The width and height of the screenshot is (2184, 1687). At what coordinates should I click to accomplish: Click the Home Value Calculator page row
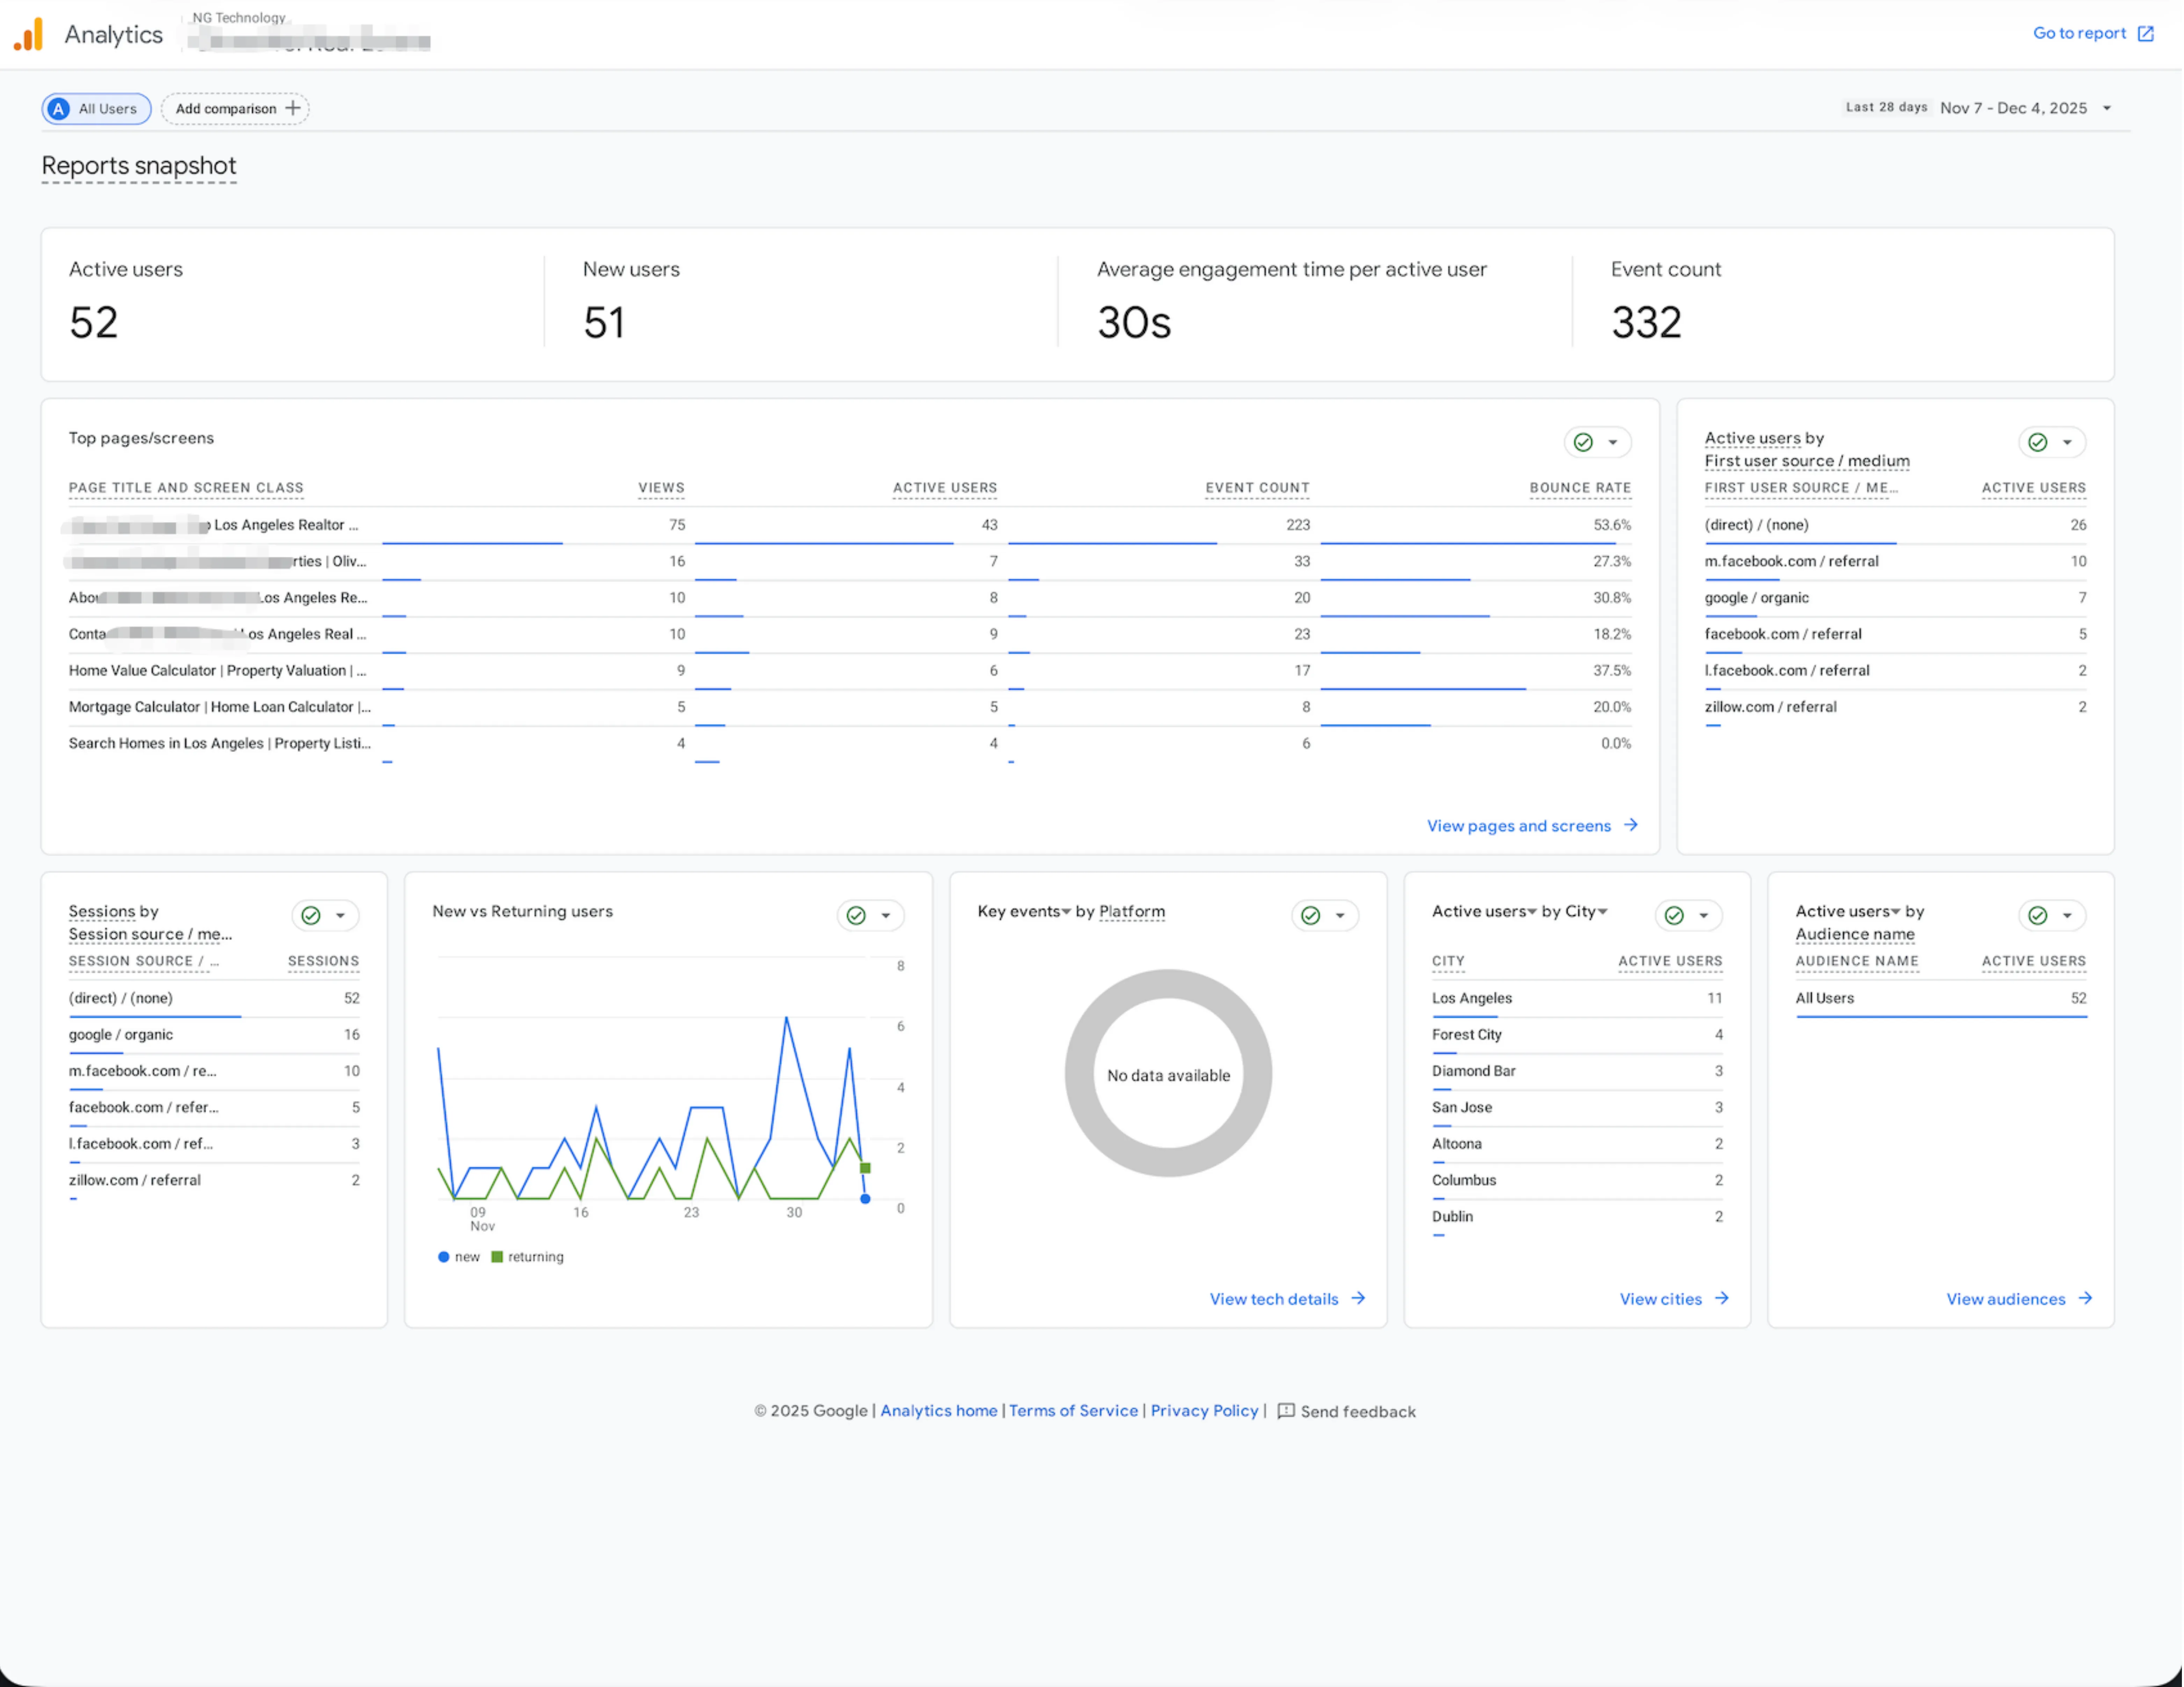pos(850,671)
